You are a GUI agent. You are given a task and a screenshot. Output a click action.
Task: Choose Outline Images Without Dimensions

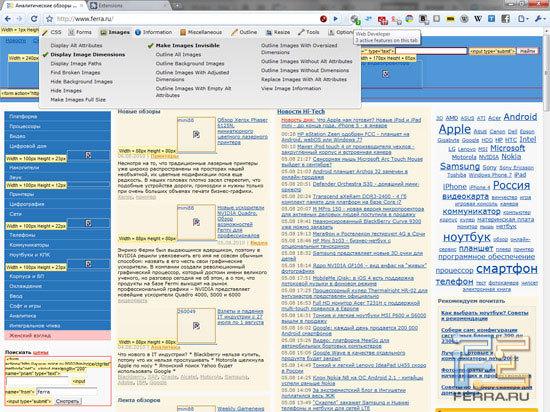pyautogui.click(x=305, y=70)
